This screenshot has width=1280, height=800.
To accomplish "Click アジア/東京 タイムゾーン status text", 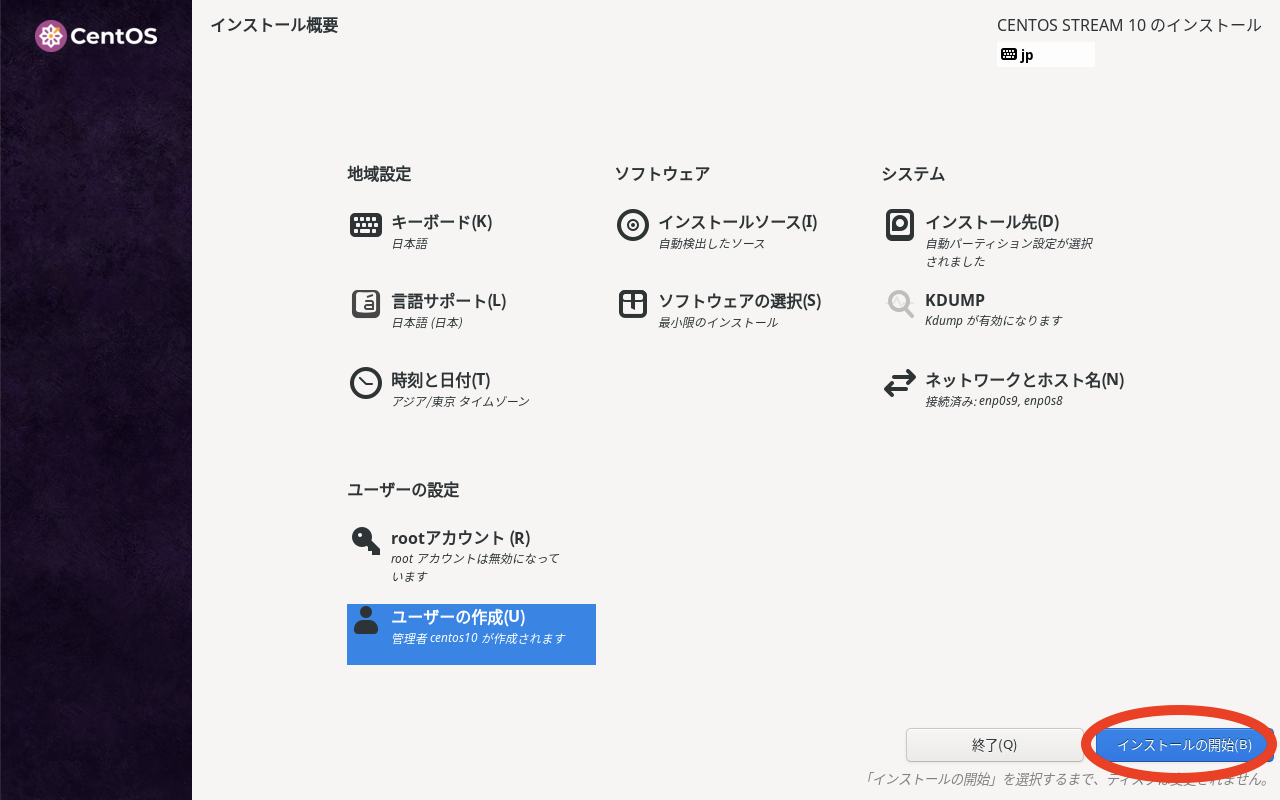I will (460, 401).
